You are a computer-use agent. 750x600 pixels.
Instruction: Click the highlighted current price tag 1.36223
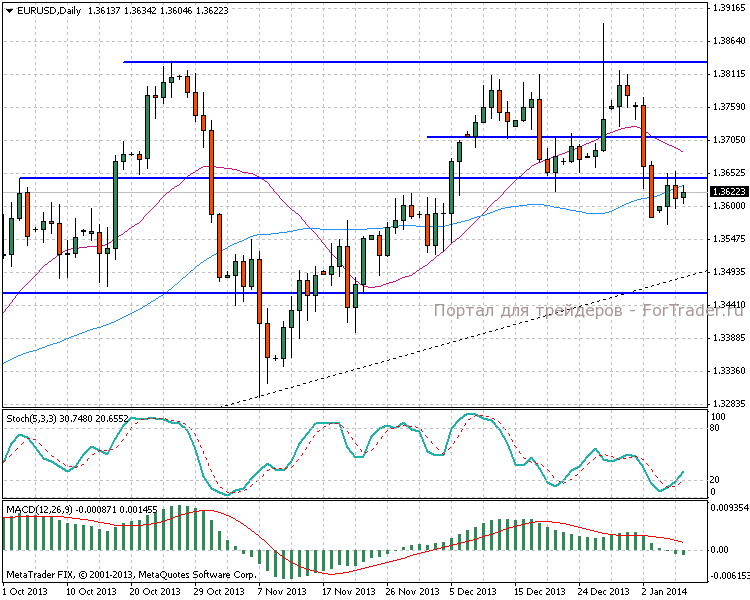(729, 191)
